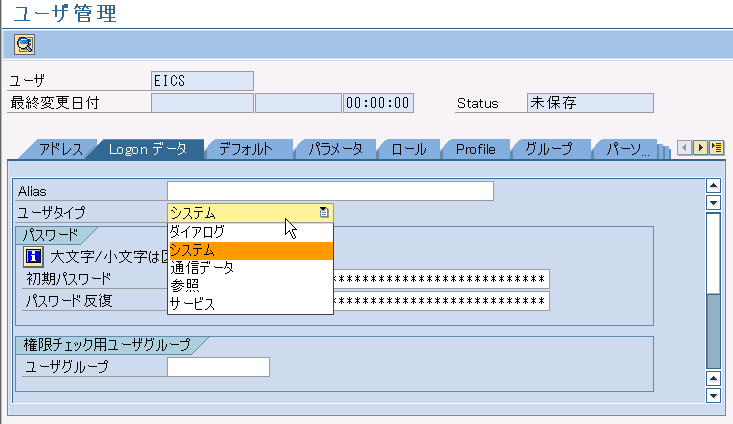
Task: Open the ロール tab
Action: click(408, 149)
